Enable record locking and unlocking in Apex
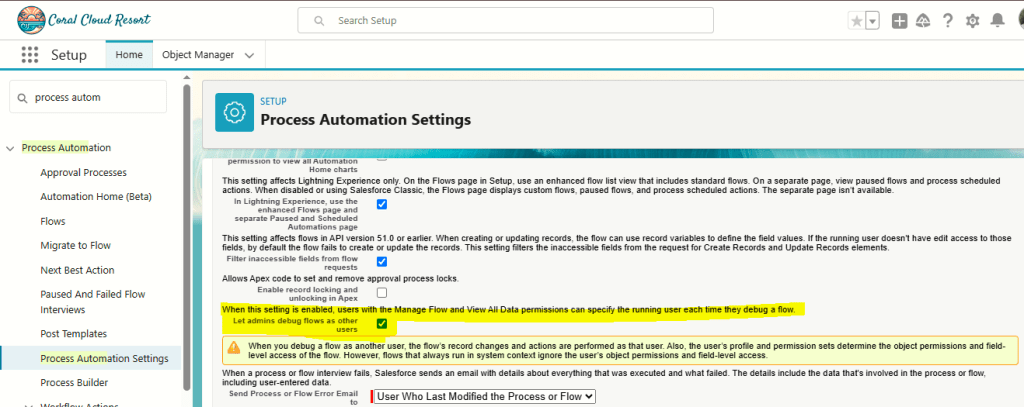Image resolution: width=1024 pixels, height=407 pixels. (x=382, y=292)
